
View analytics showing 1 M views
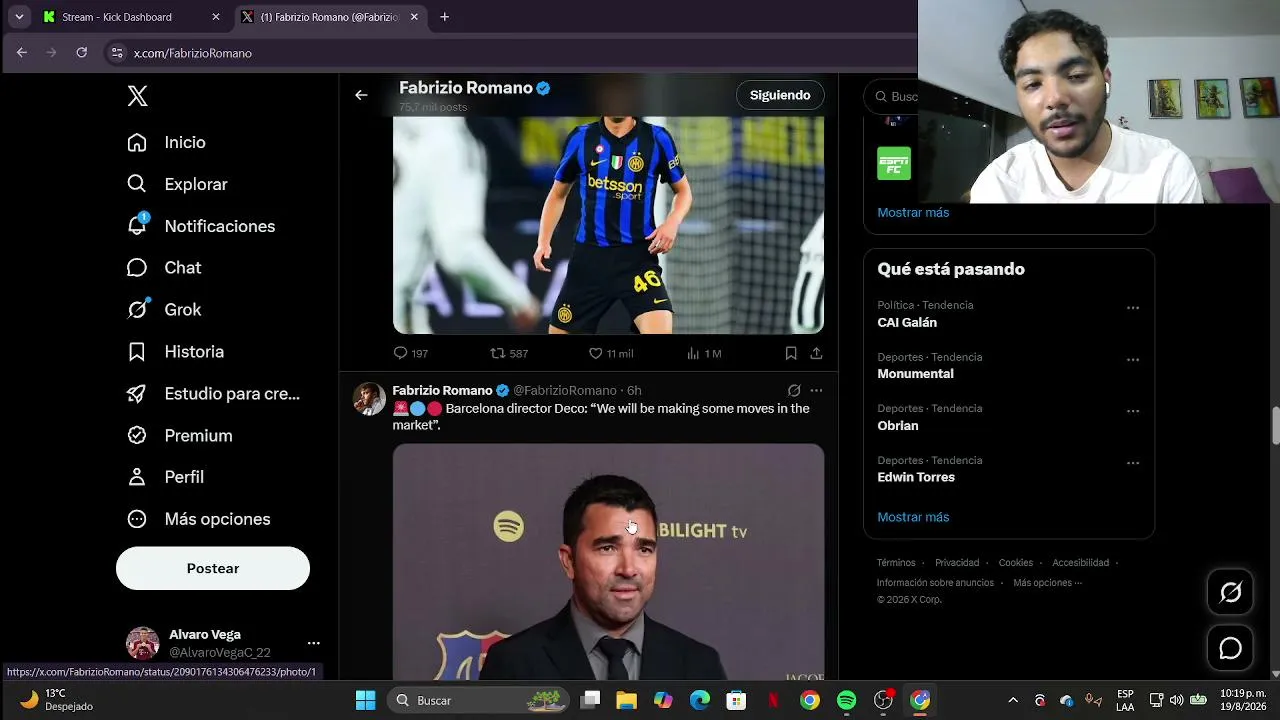coord(704,353)
